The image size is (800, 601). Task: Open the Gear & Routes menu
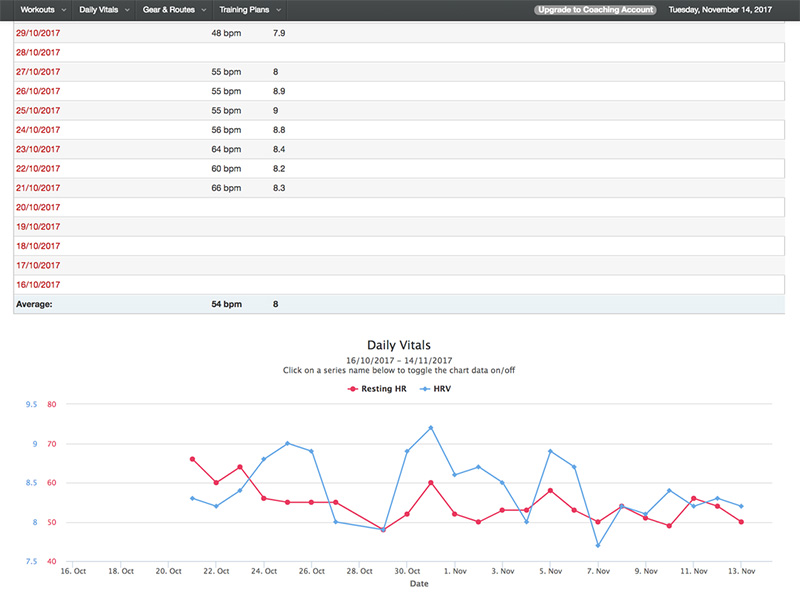(174, 10)
